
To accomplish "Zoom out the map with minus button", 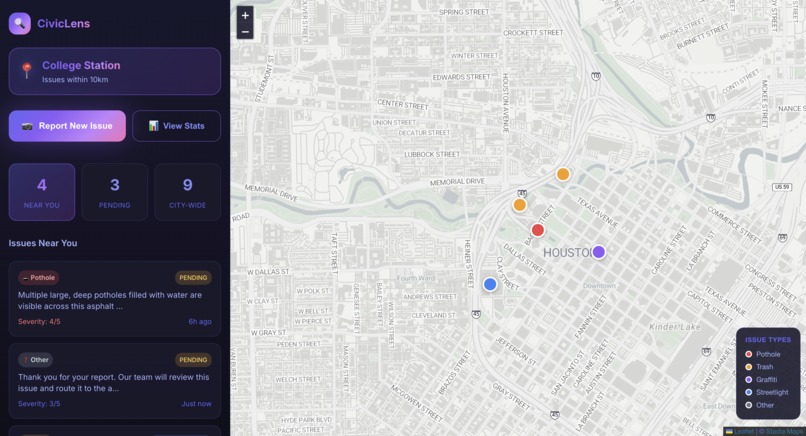I will [245, 32].
